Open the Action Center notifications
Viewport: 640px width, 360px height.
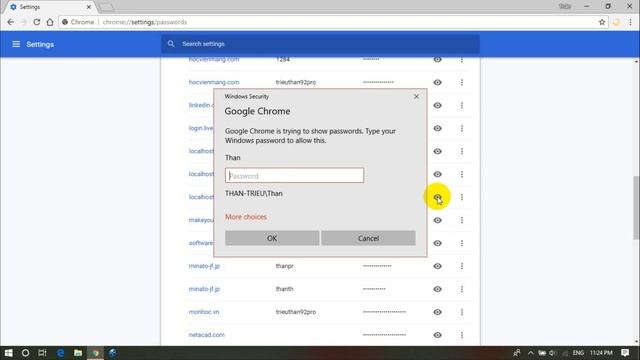click(x=625, y=353)
